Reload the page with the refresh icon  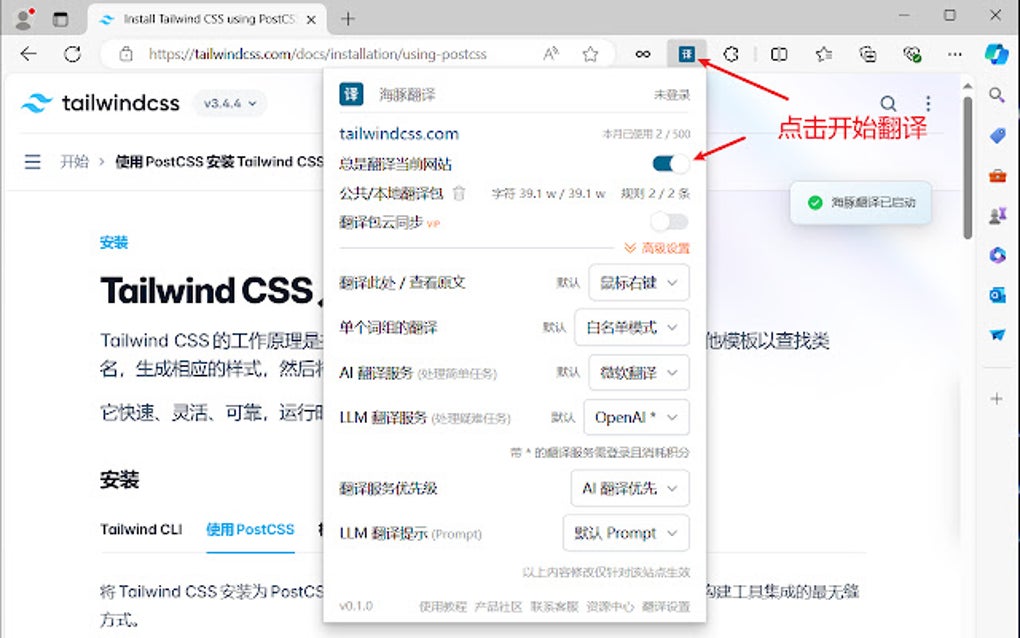pyautogui.click(x=72, y=54)
